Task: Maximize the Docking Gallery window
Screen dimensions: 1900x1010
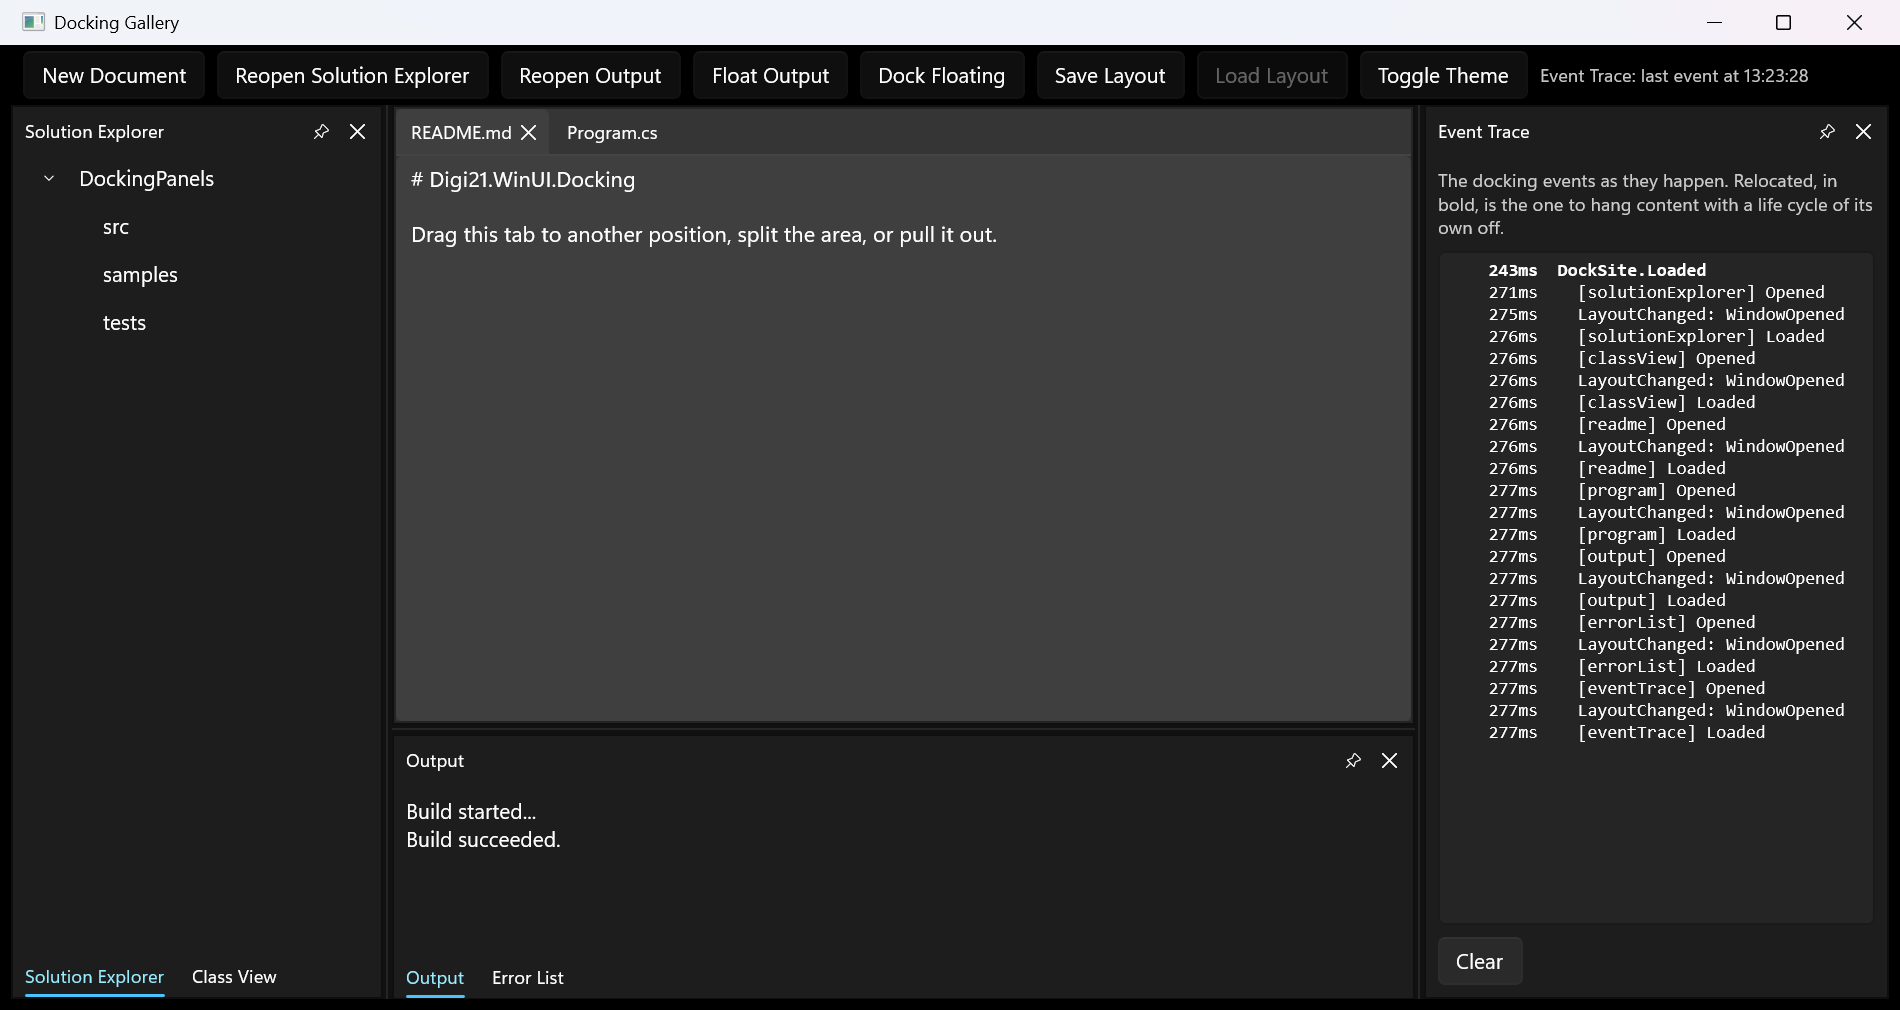Action: click(x=1783, y=22)
